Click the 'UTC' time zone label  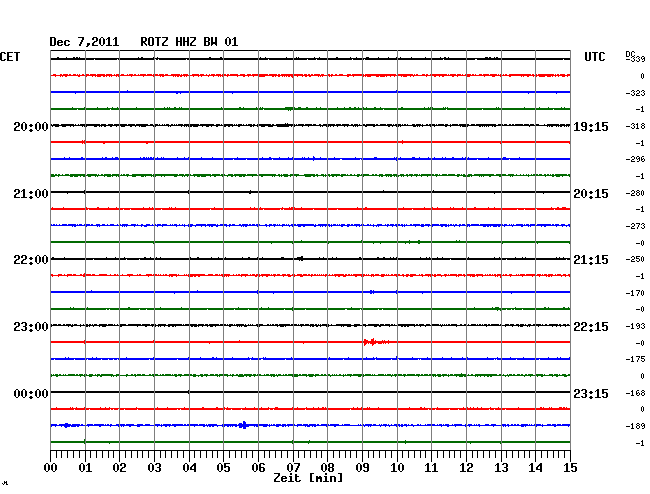(x=594, y=57)
